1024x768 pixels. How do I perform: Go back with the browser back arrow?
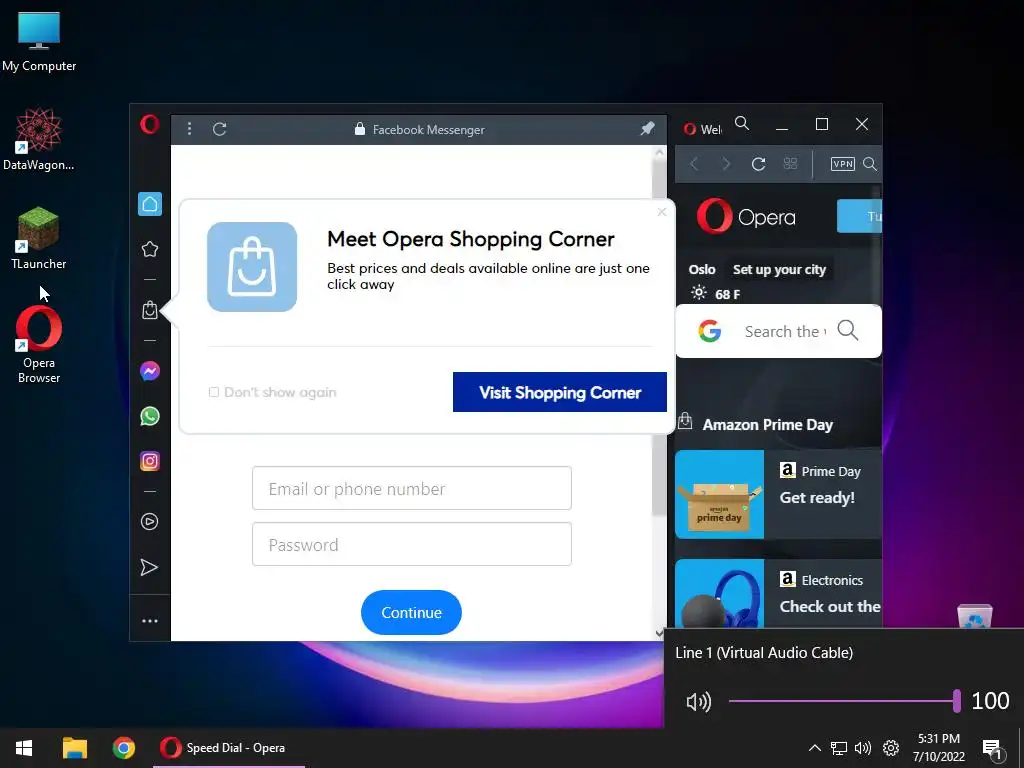coord(694,164)
